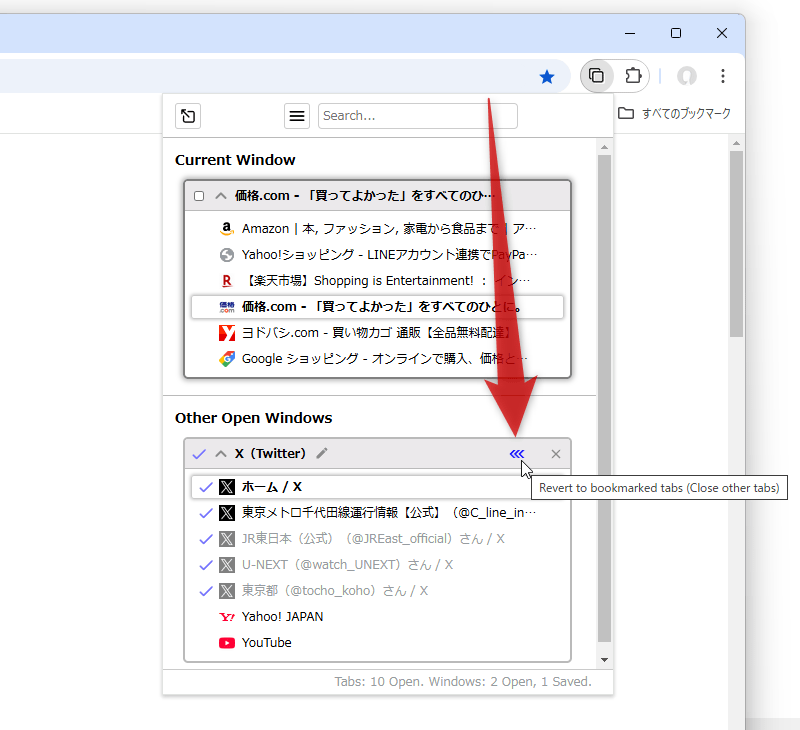Click the Yahoo! JAPAN favicon
Viewport: 800px width, 730px height.
coord(227,617)
